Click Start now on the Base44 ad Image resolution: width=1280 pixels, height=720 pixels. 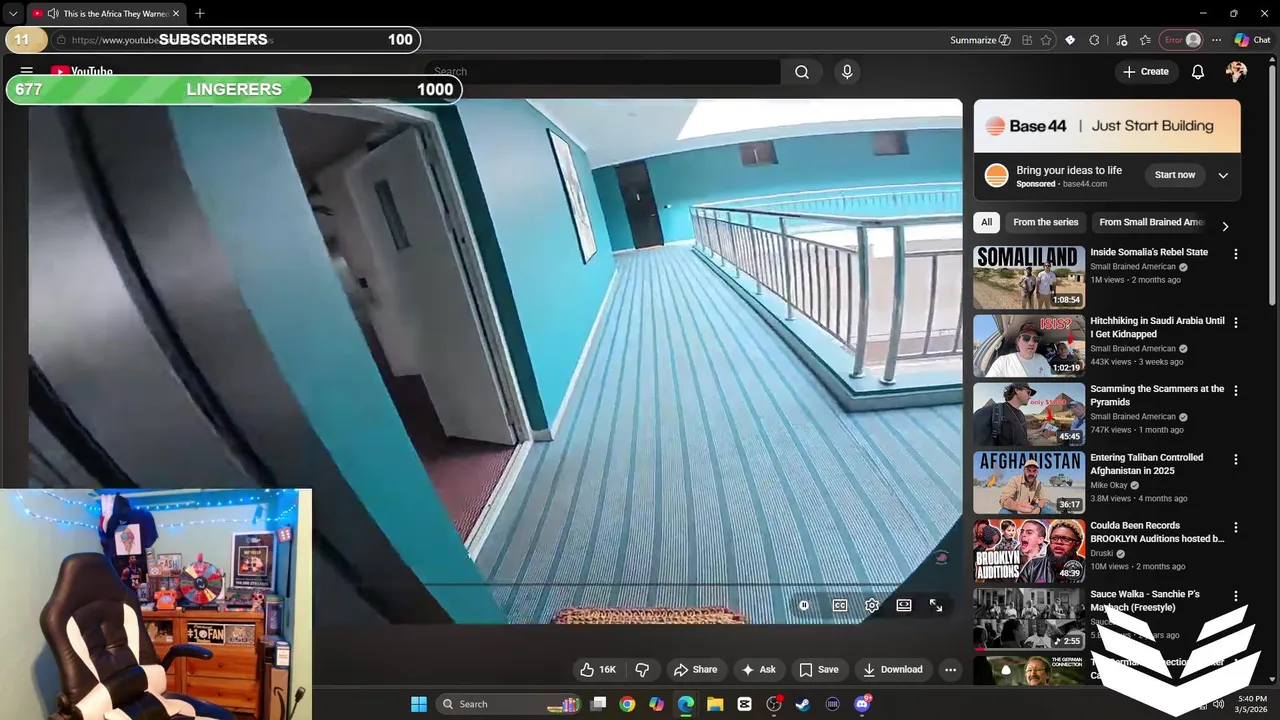point(1174,175)
